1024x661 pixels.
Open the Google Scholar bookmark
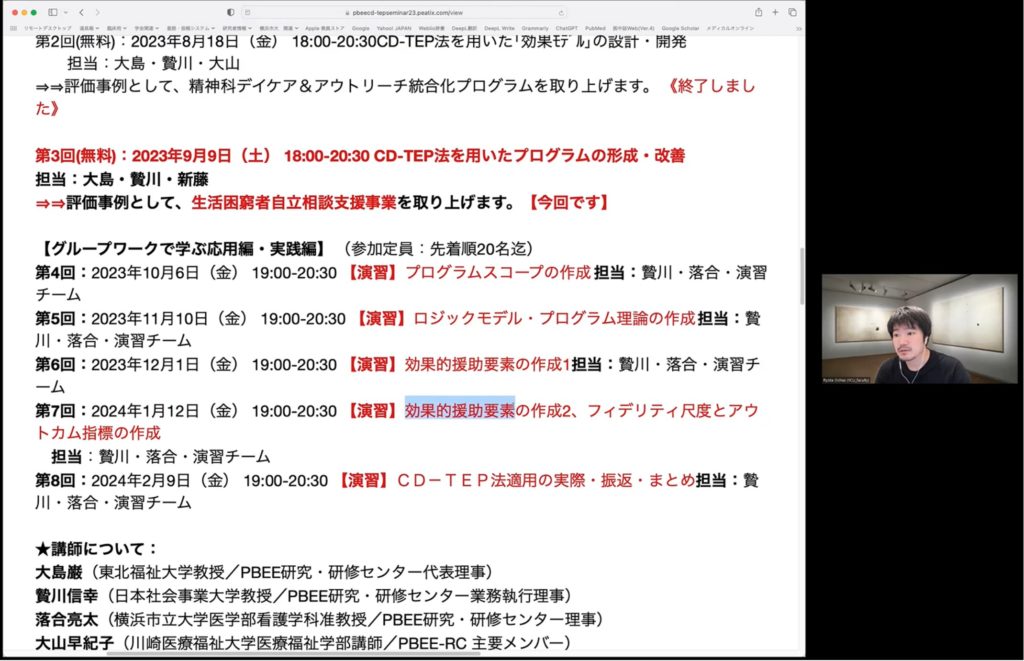[680, 28]
